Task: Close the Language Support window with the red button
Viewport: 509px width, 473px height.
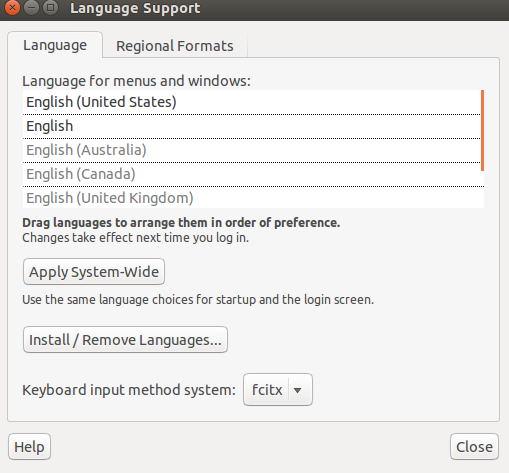Action: click(x=12, y=7)
